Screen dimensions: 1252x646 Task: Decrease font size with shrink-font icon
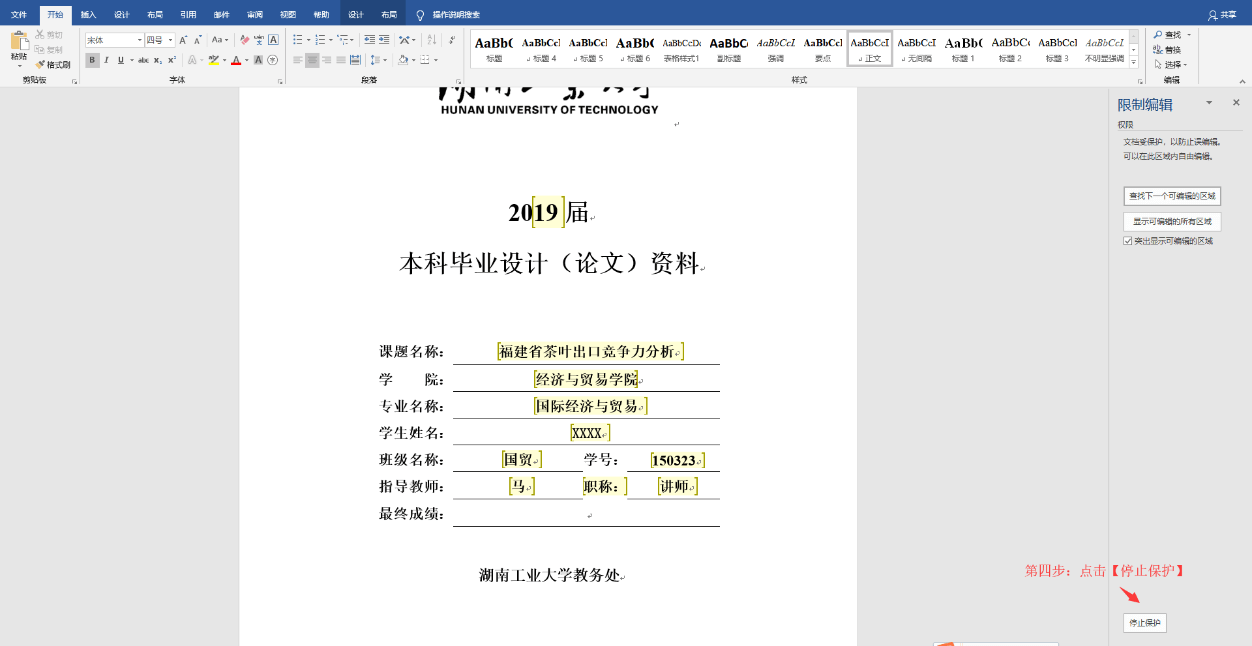pyautogui.click(x=198, y=40)
